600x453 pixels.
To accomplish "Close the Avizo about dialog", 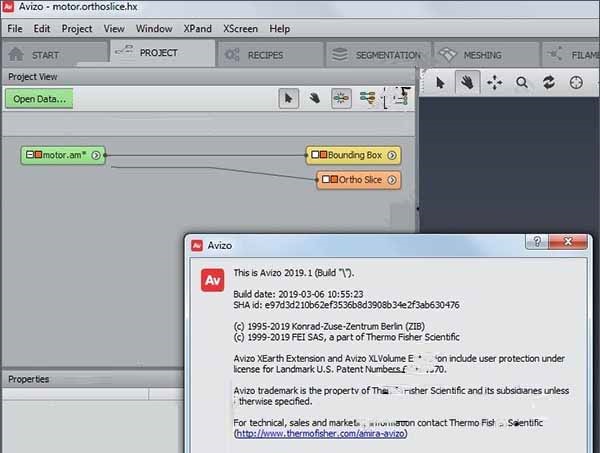I will coord(568,241).
